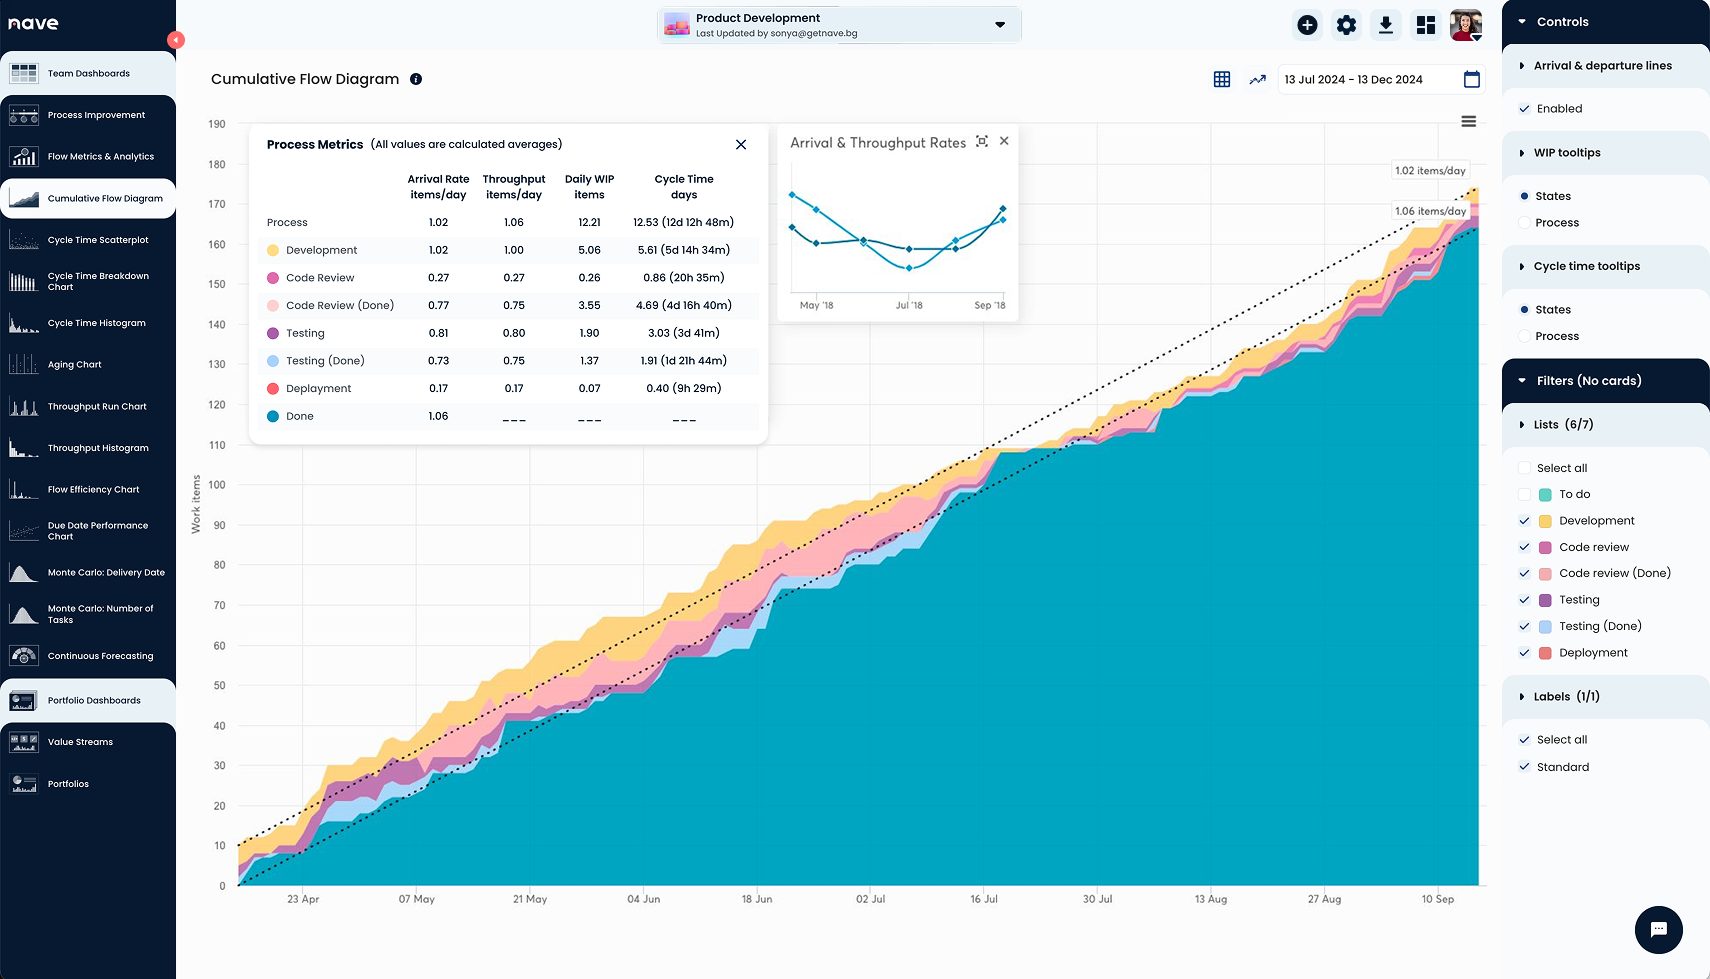
Task: Open the Value Streams section
Action: pos(81,741)
